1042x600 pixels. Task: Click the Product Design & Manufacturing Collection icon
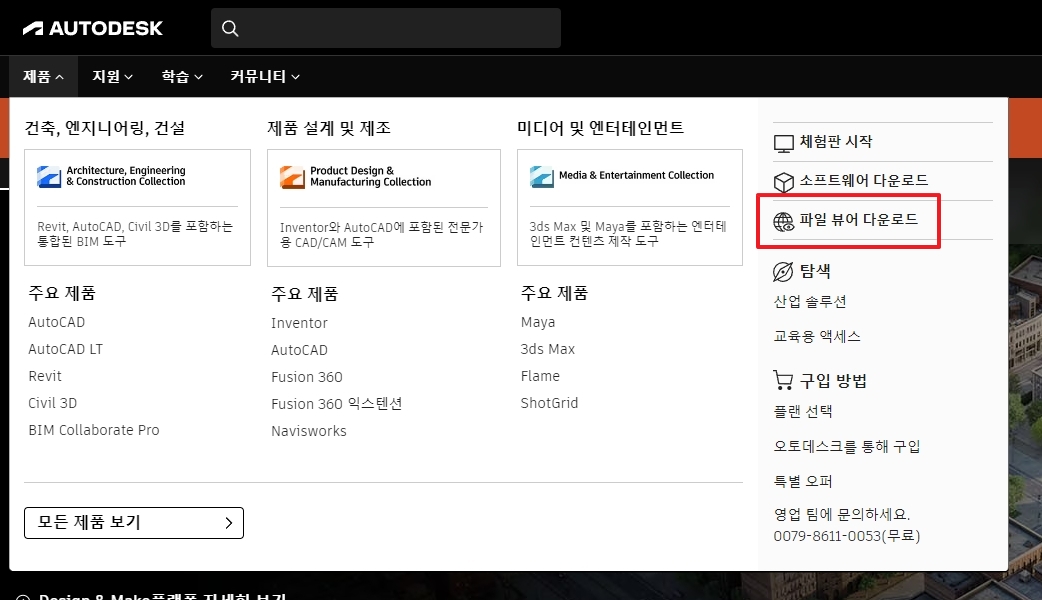tap(292, 177)
